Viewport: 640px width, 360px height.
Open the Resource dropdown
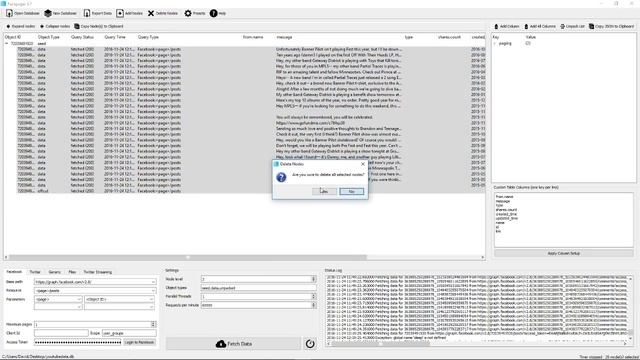[153, 291]
